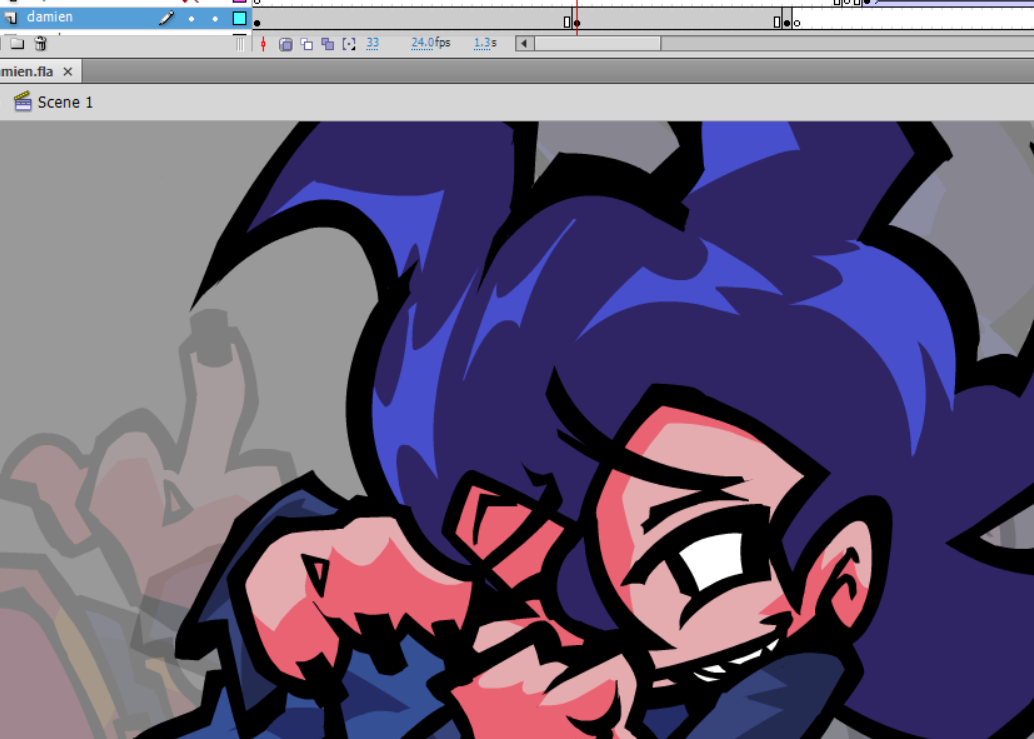The width and height of the screenshot is (1034, 739).
Task: Select the blank keyframe with hollow circle
Action: 797,23
